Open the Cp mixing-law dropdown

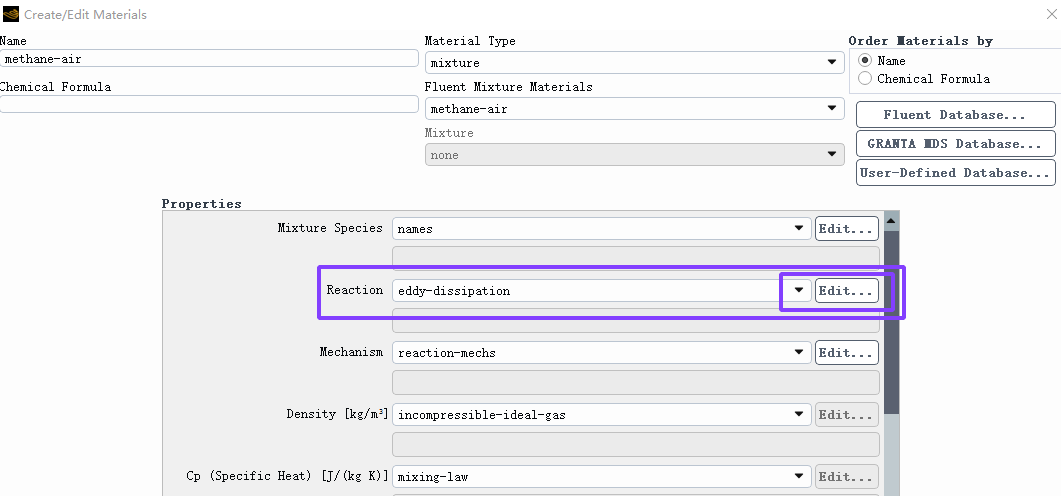602,476
